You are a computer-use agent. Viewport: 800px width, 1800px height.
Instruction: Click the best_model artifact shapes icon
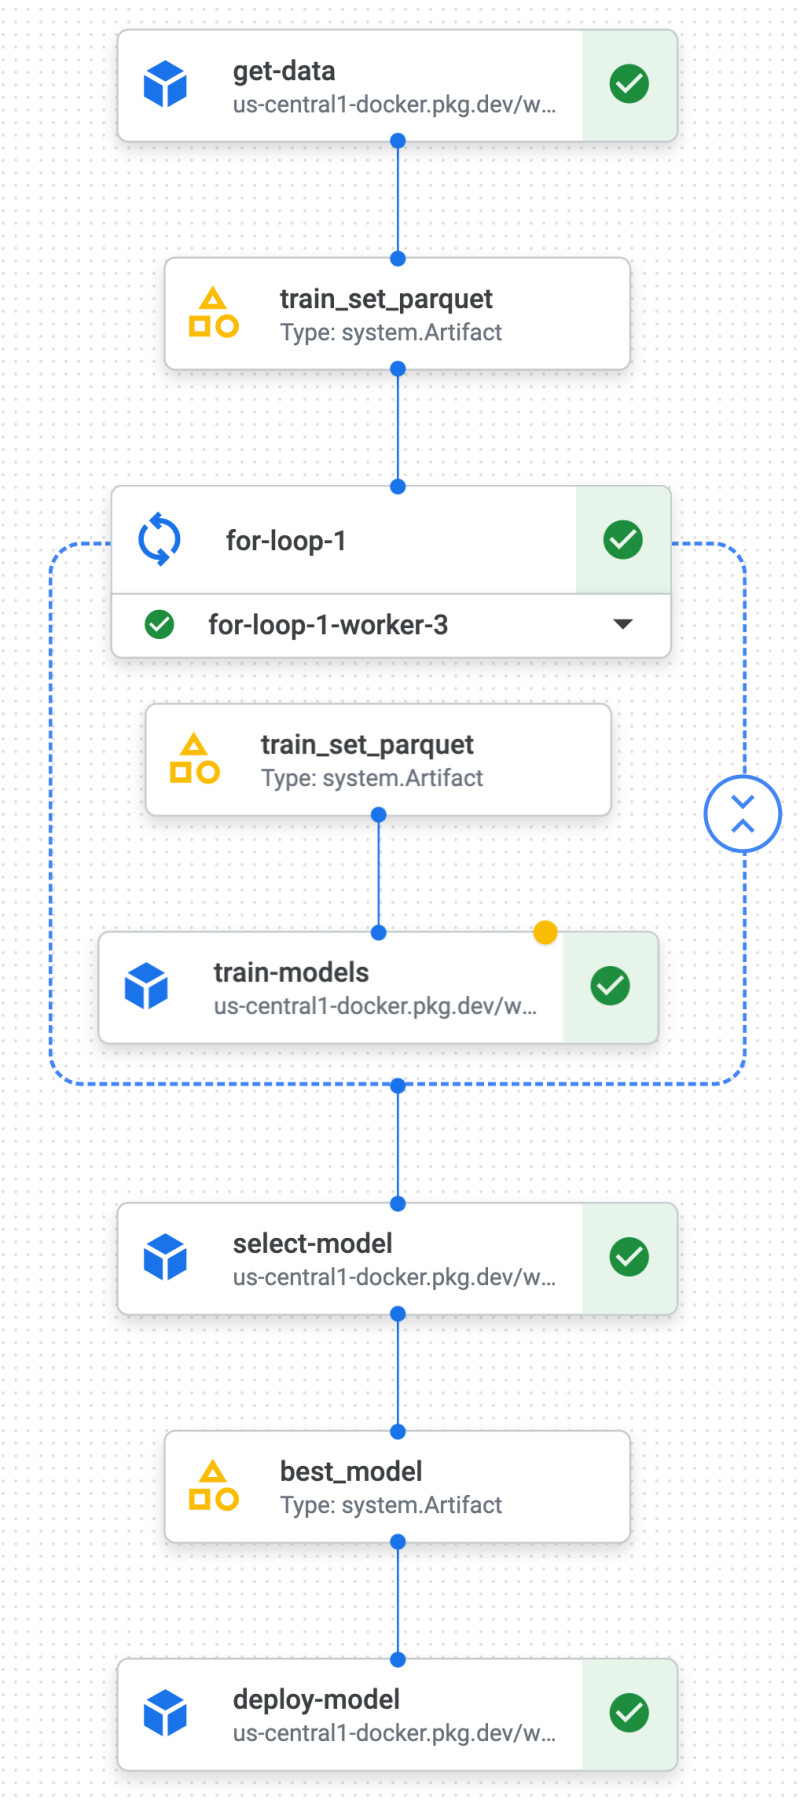[x=213, y=1486]
